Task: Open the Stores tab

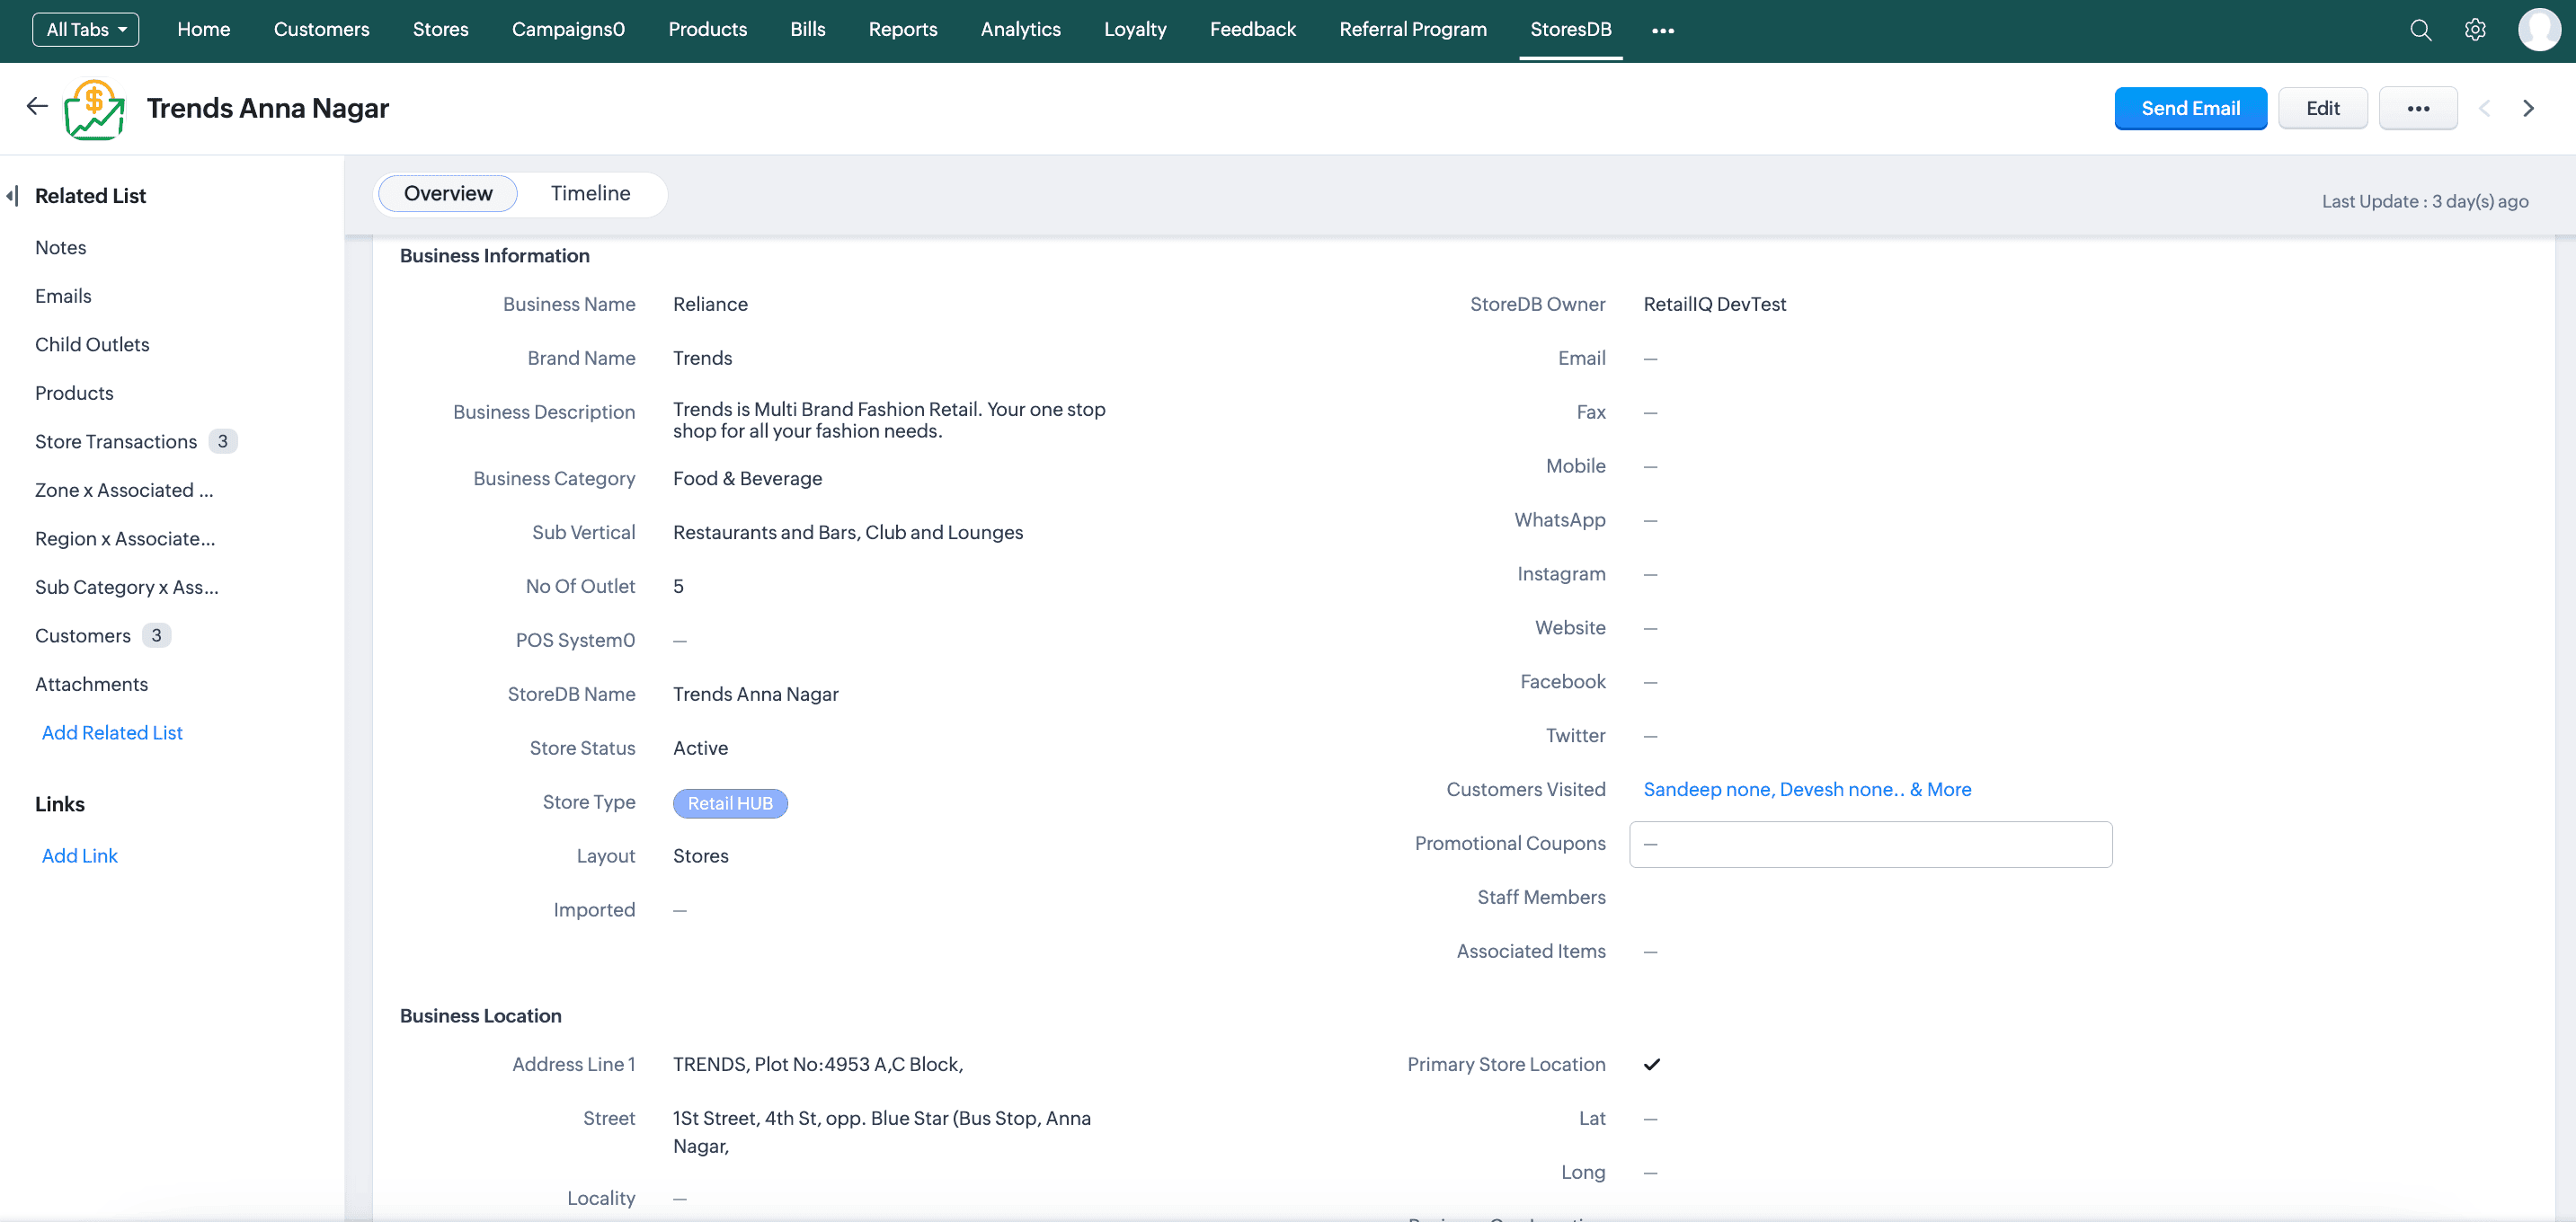Action: pos(440,29)
